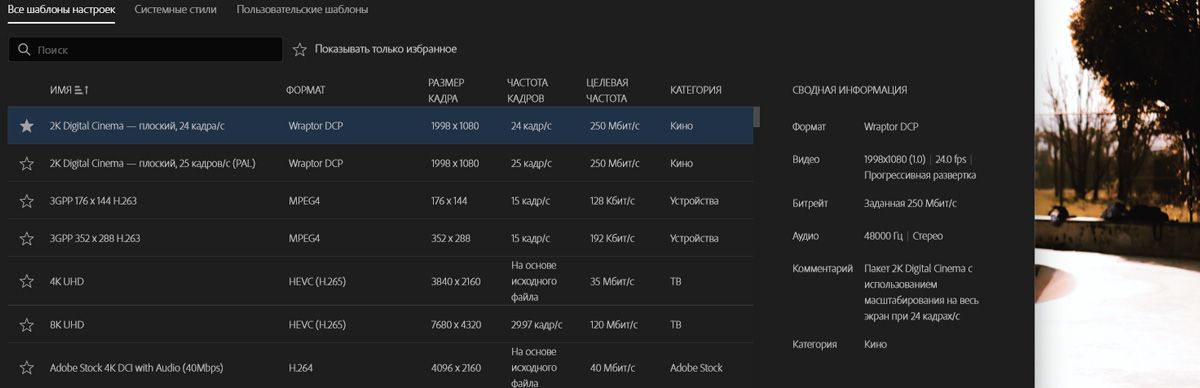
Task: Star the 4K UHD preset
Action: pyautogui.click(x=27, y=282)
